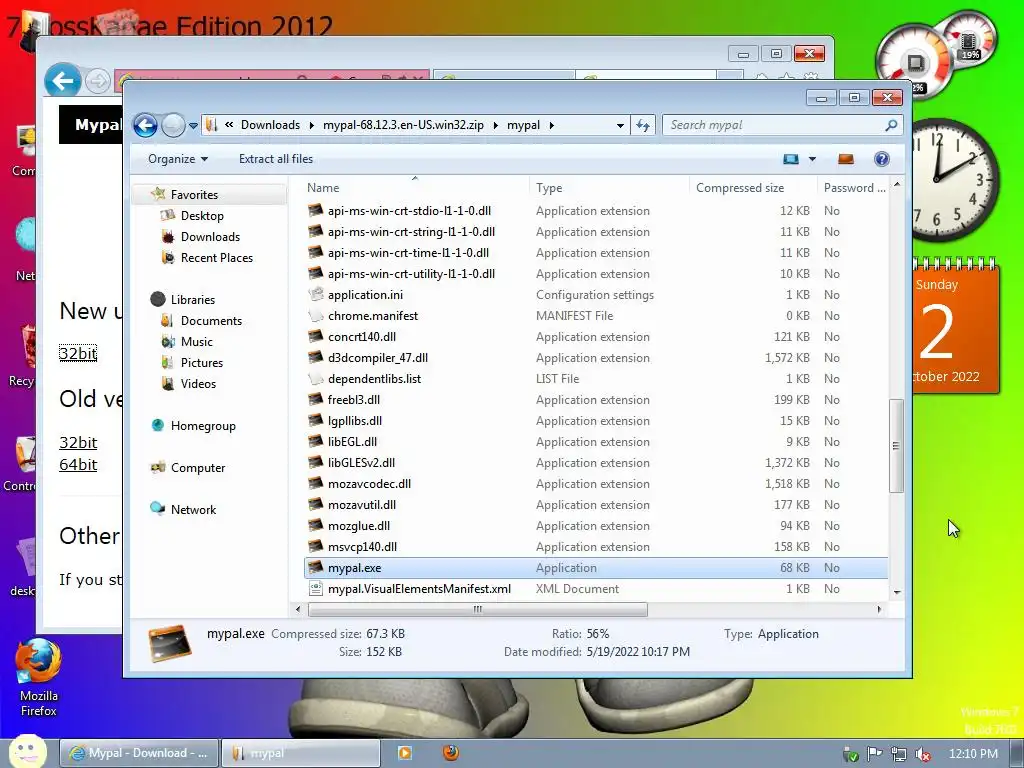Open the Music library

(197, 341)
